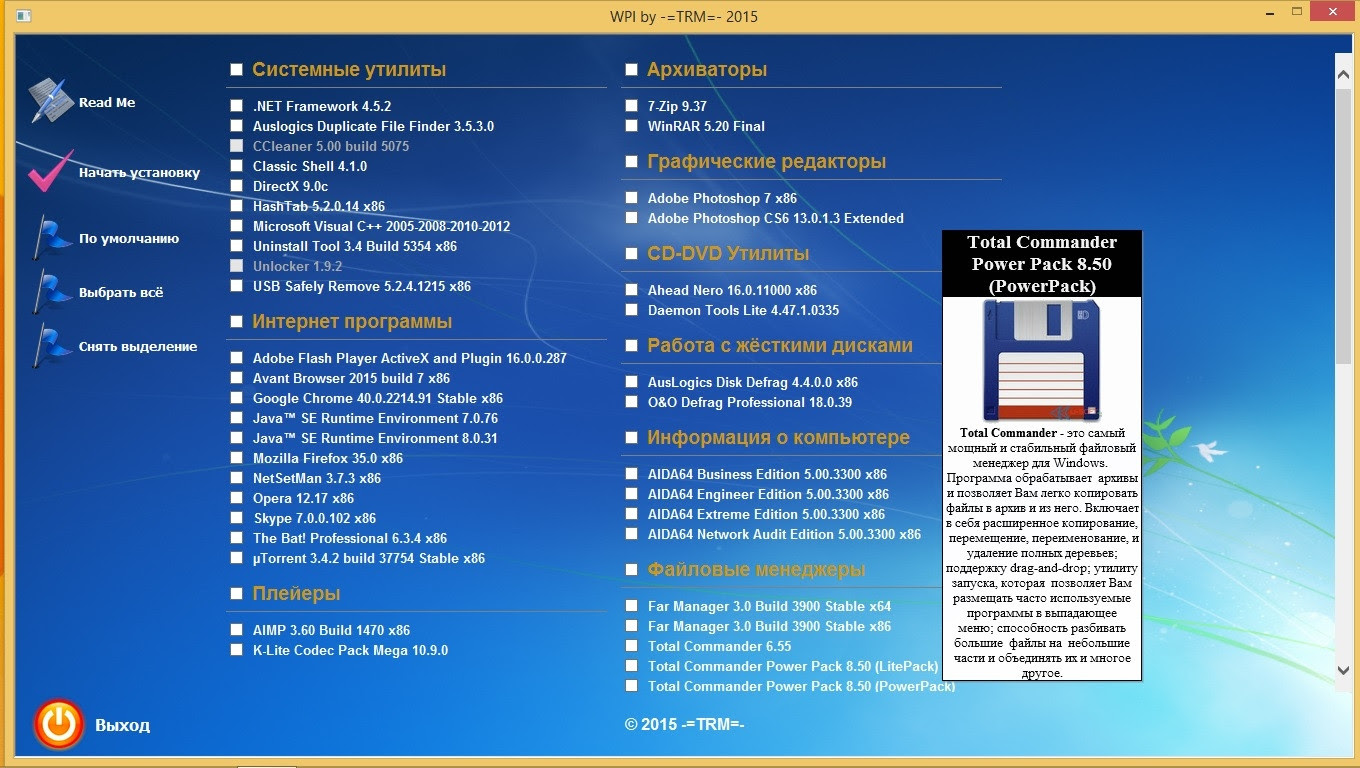1360x768 pixels.
Task: Check Daemon Tools Lite 4.47.1.0335
Action: pyautogui.click(x=631, y=310)
